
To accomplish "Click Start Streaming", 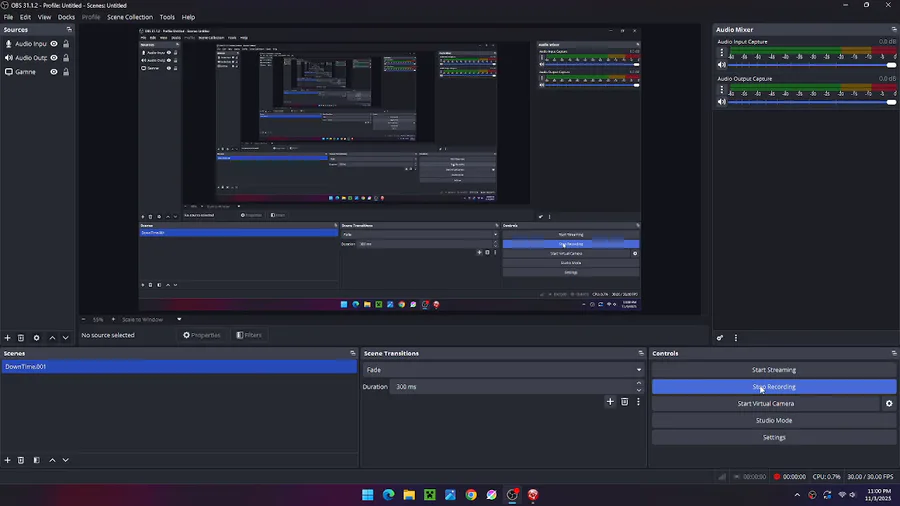I will click(774, 370).
